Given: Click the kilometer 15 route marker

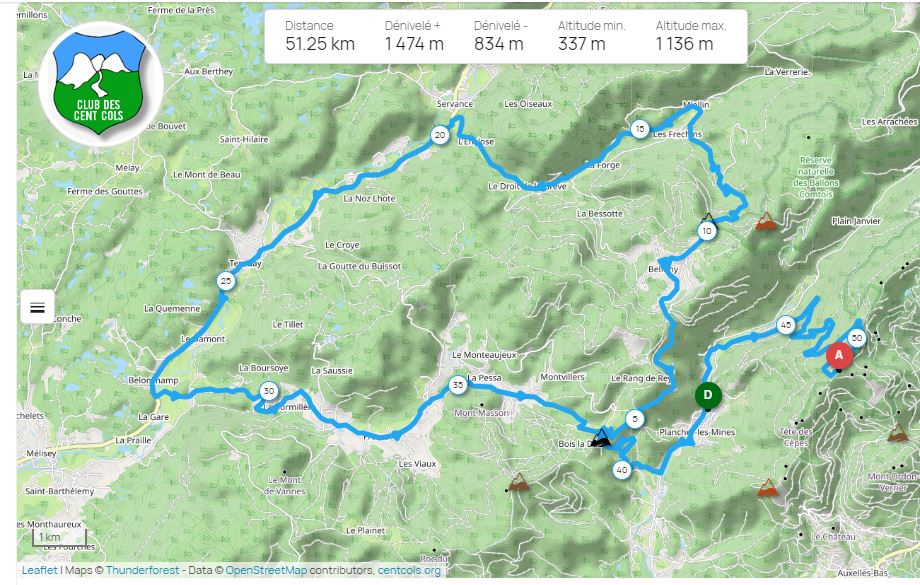Looking at the screenshot, I should tap(640, 129).
